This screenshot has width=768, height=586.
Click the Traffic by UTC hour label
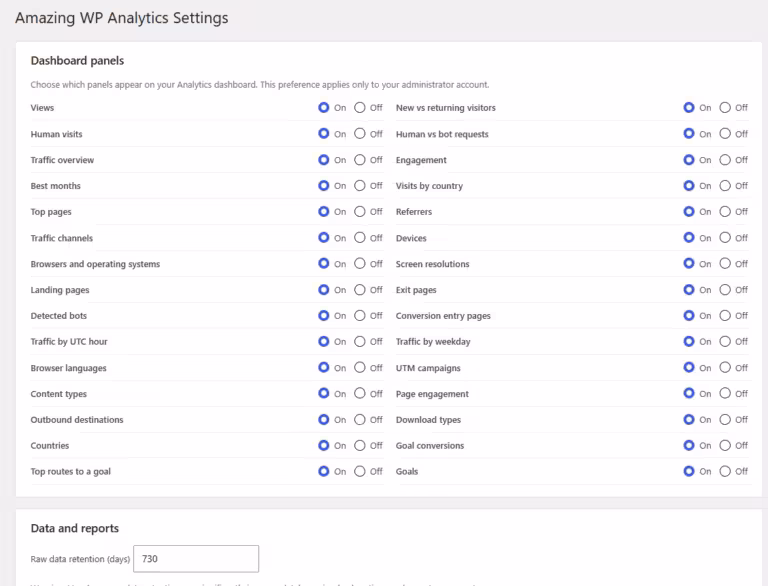[69, 342]
